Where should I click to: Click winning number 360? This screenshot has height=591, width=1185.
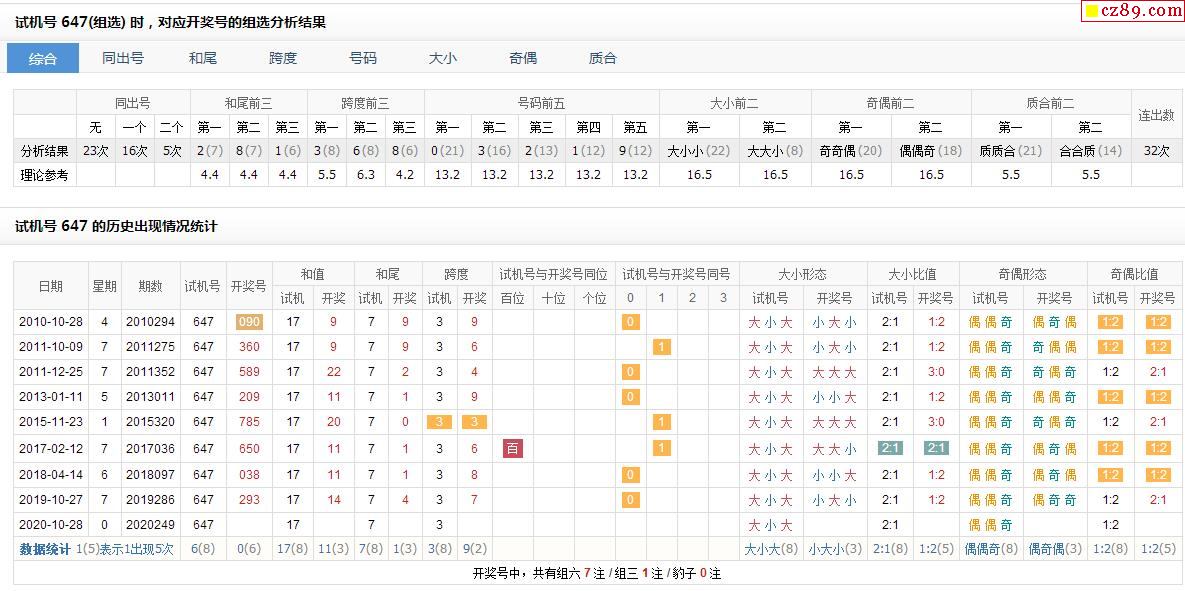249,347
